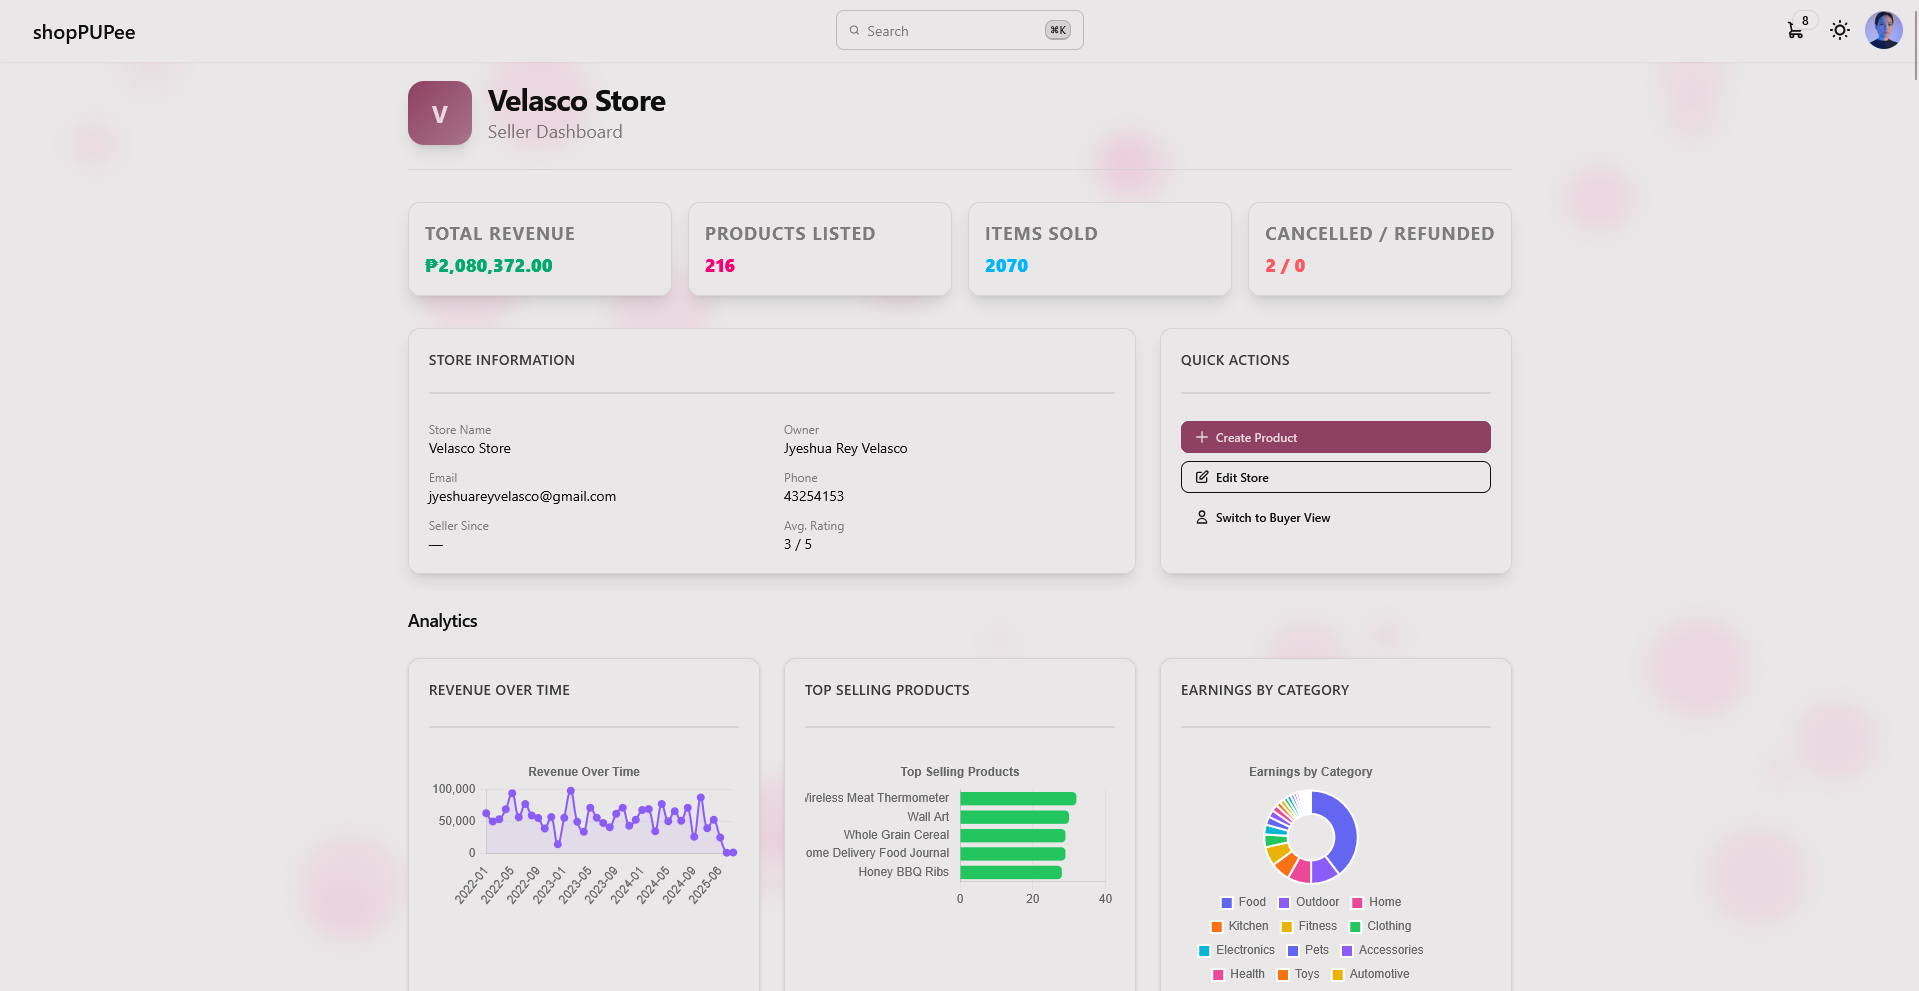Click the search magnifier icon
This screenshot has width=1919, height=991.
tap(855, 31)
